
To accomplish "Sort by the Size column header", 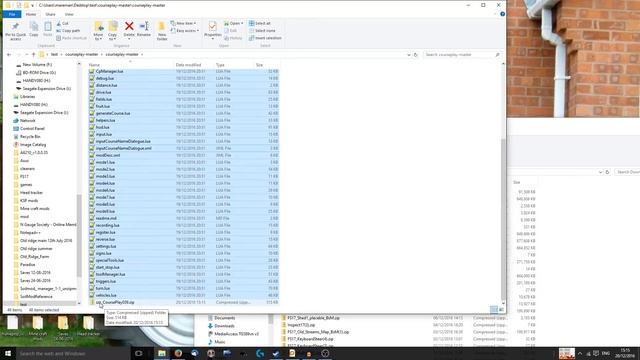I will [259, 65].
